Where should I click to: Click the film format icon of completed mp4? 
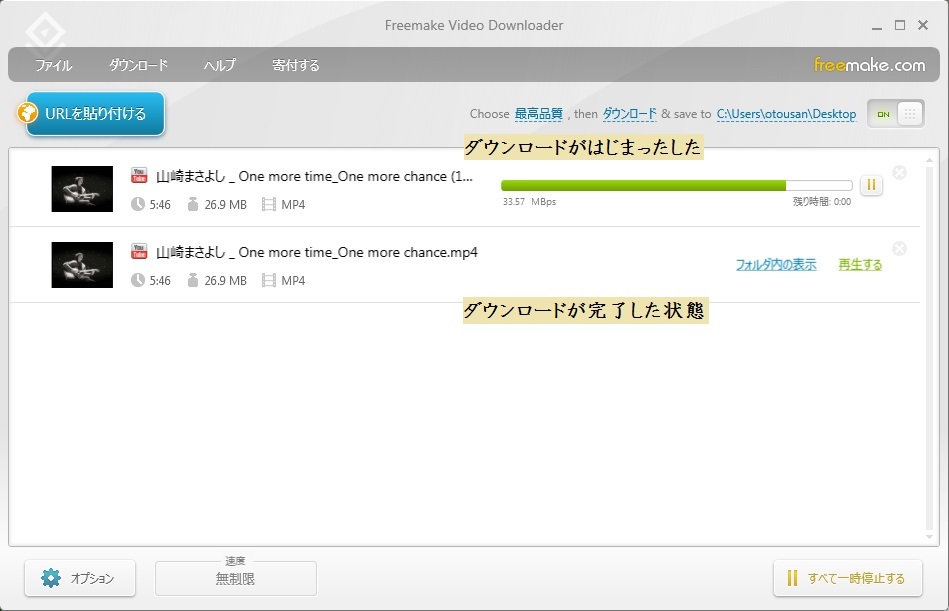(269, 281)
